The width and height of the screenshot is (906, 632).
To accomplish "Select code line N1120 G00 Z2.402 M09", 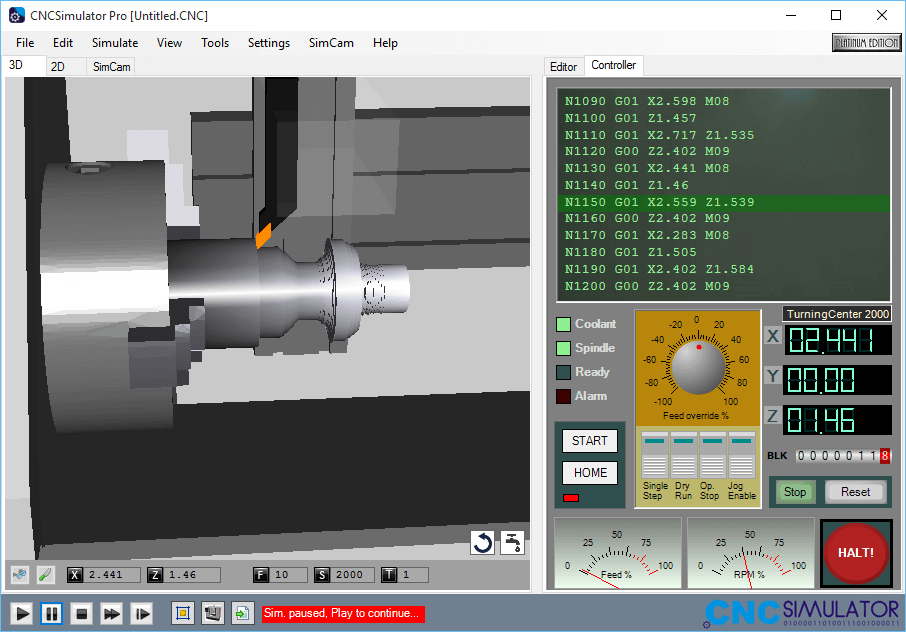I will click(647, 151).
